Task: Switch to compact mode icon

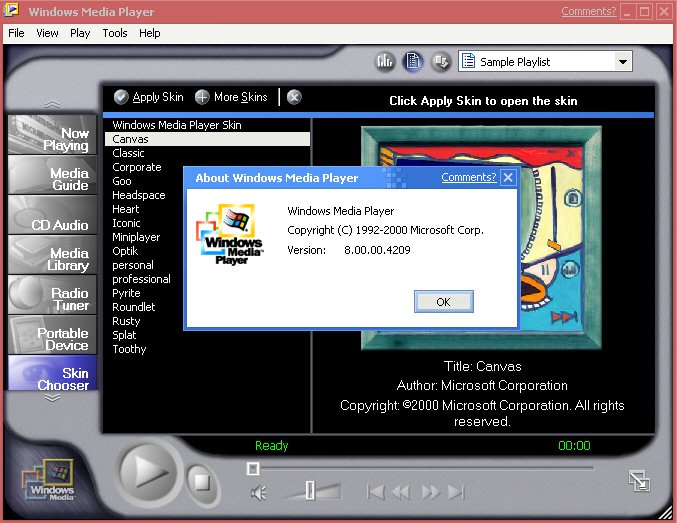Action: point(639,481)
